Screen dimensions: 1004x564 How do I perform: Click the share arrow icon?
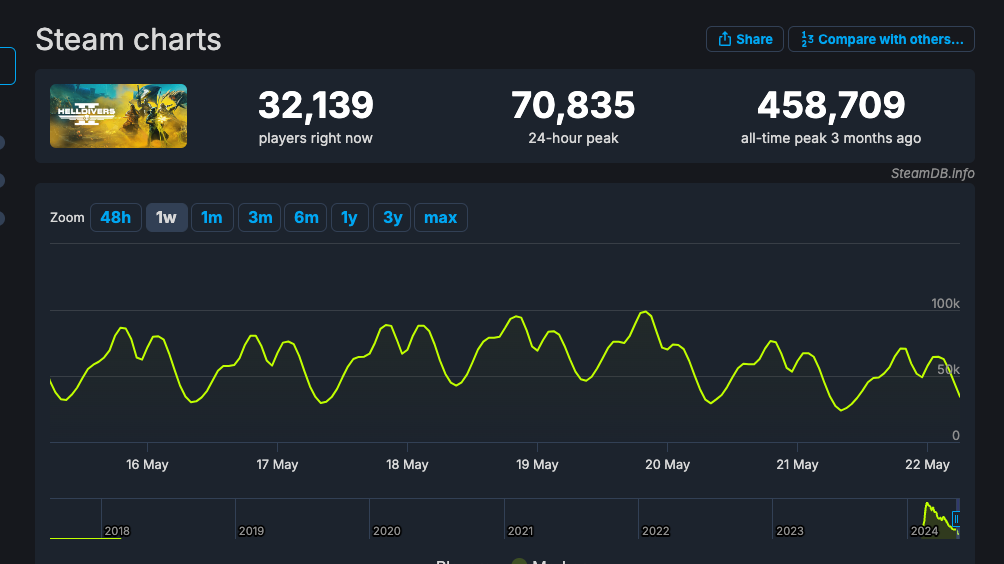[724, 39]
